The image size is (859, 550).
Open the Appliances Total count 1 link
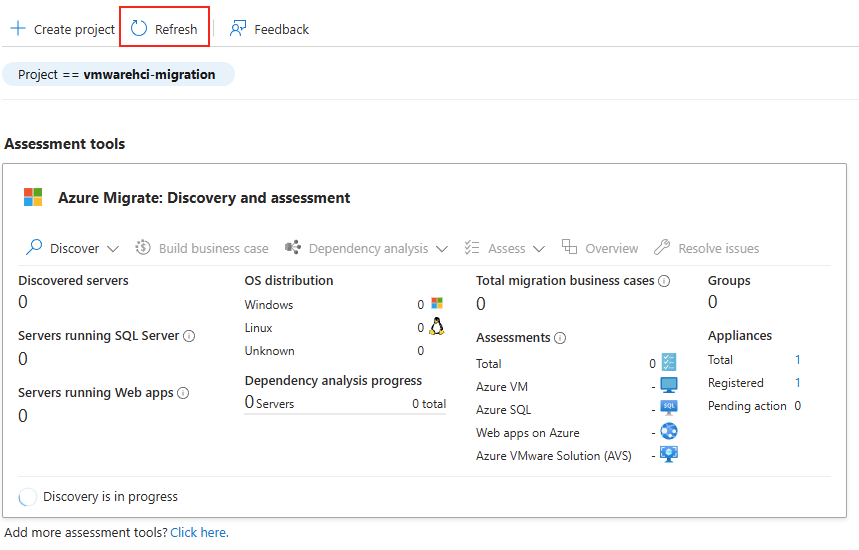pyautogui.click(x=798, y=360)
